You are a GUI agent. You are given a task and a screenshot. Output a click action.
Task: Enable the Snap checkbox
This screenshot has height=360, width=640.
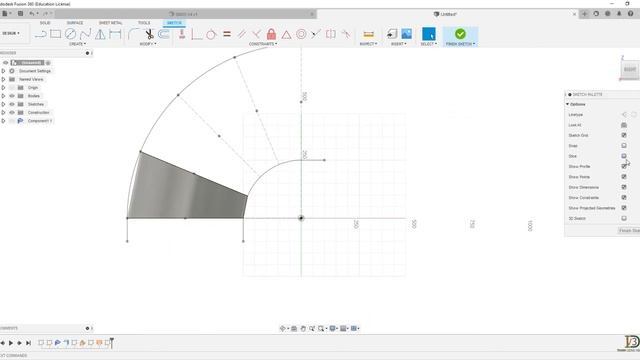click(x=624, y=145)
